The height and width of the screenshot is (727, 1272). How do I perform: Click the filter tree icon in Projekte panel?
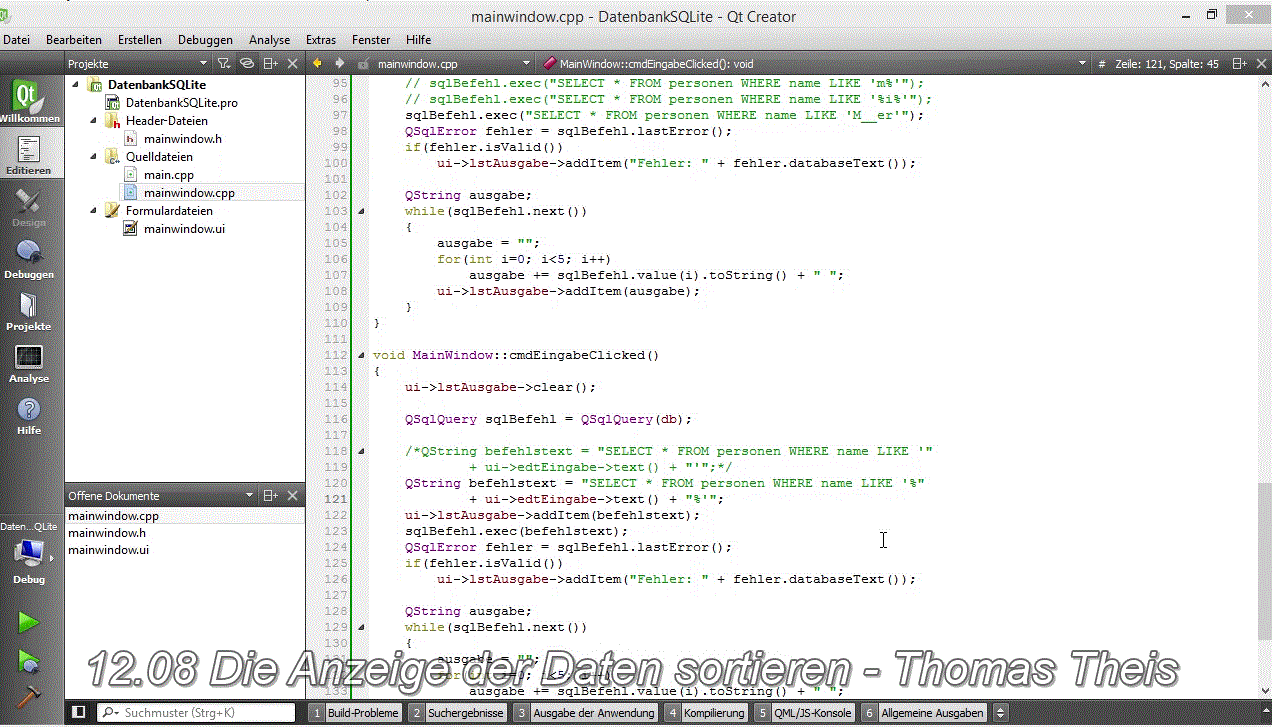click(224, 63)
